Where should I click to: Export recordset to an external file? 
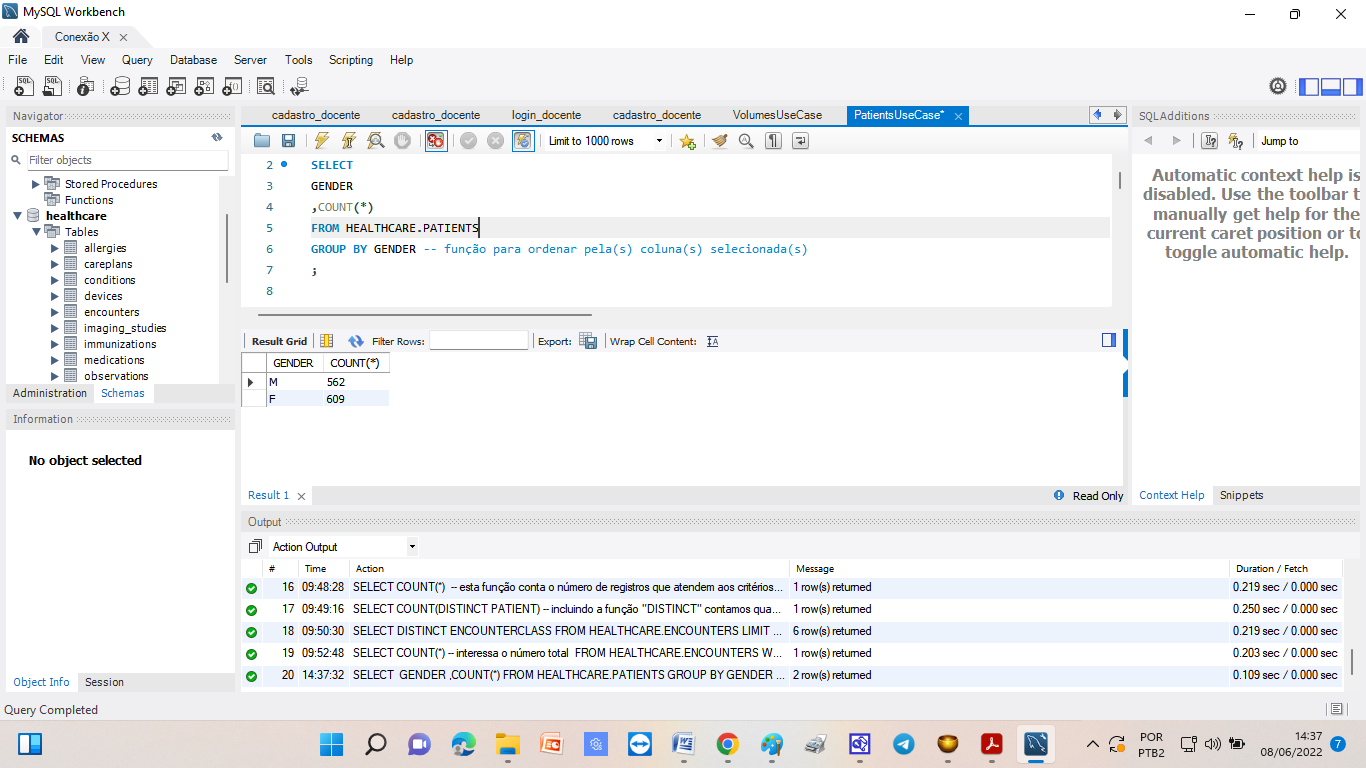(588, 341)
